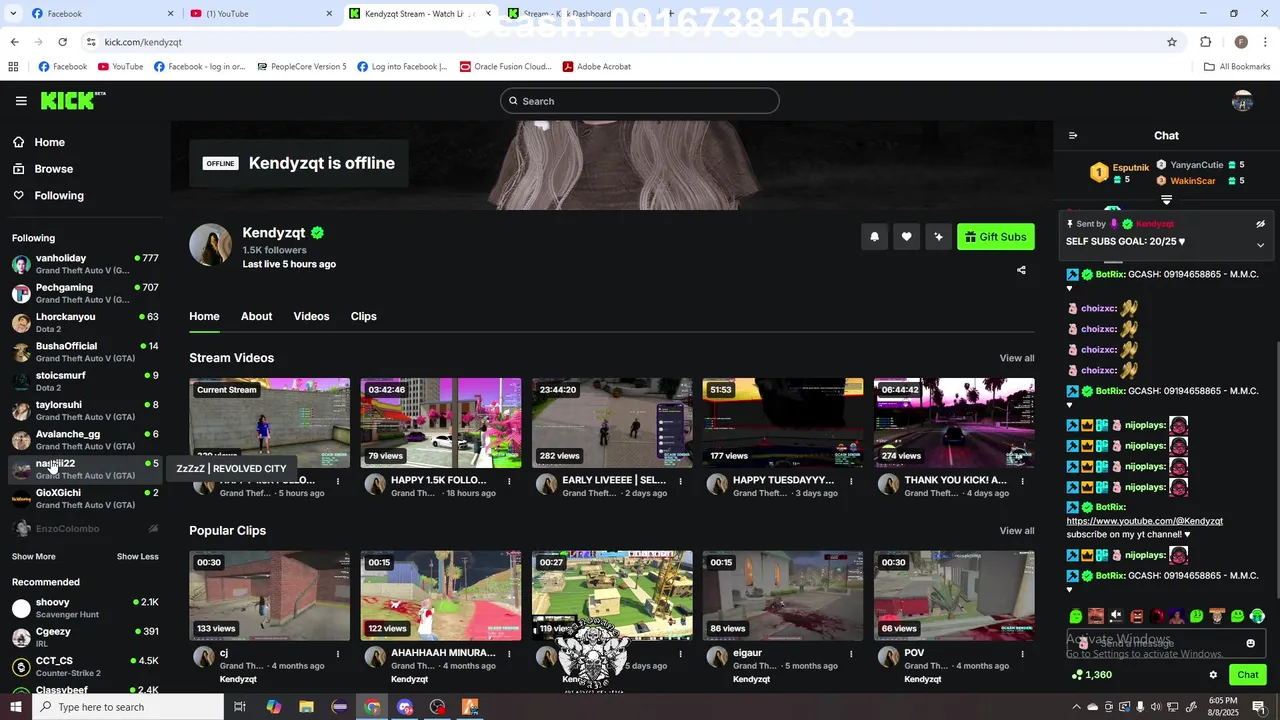Open chat settings gear icon
The height and width of the screenshot is (720, 1280).
pyautogui.click(x=1213, y=675)
